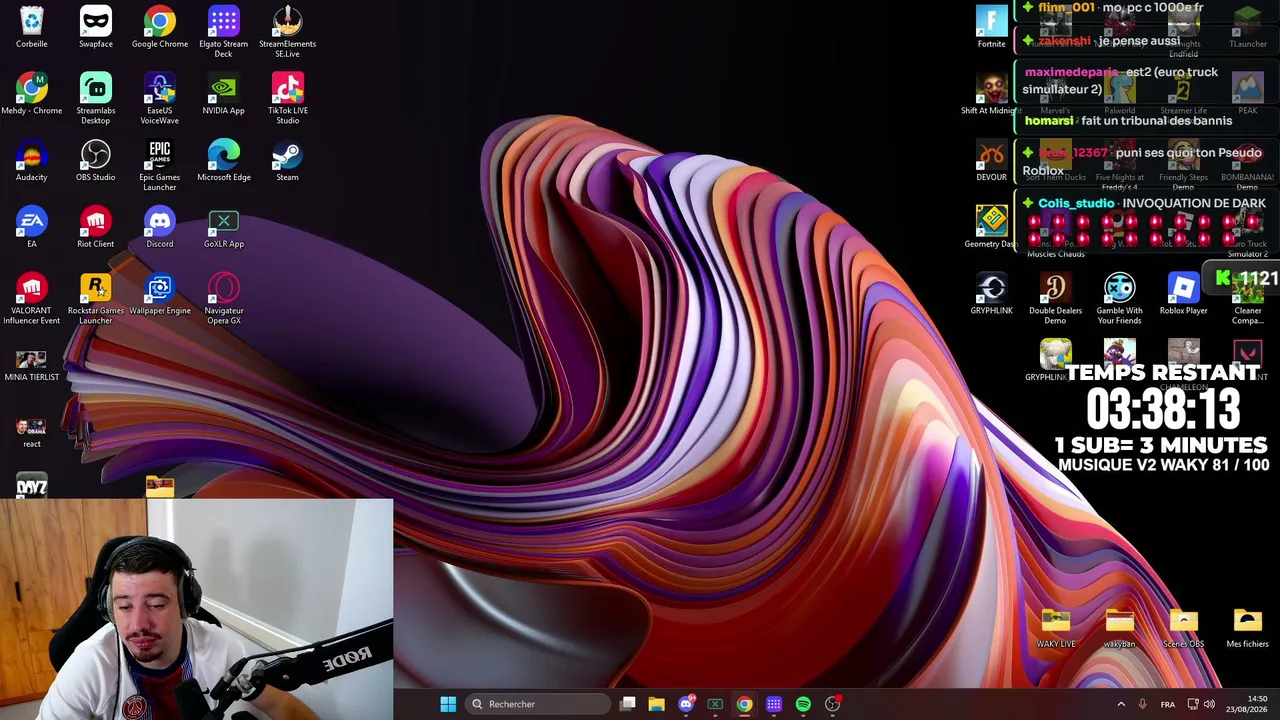Image resolution: width=1280 pixels, height=720 pixels.
Task: Open the react file on desktop
Action: tap(31, 433)
